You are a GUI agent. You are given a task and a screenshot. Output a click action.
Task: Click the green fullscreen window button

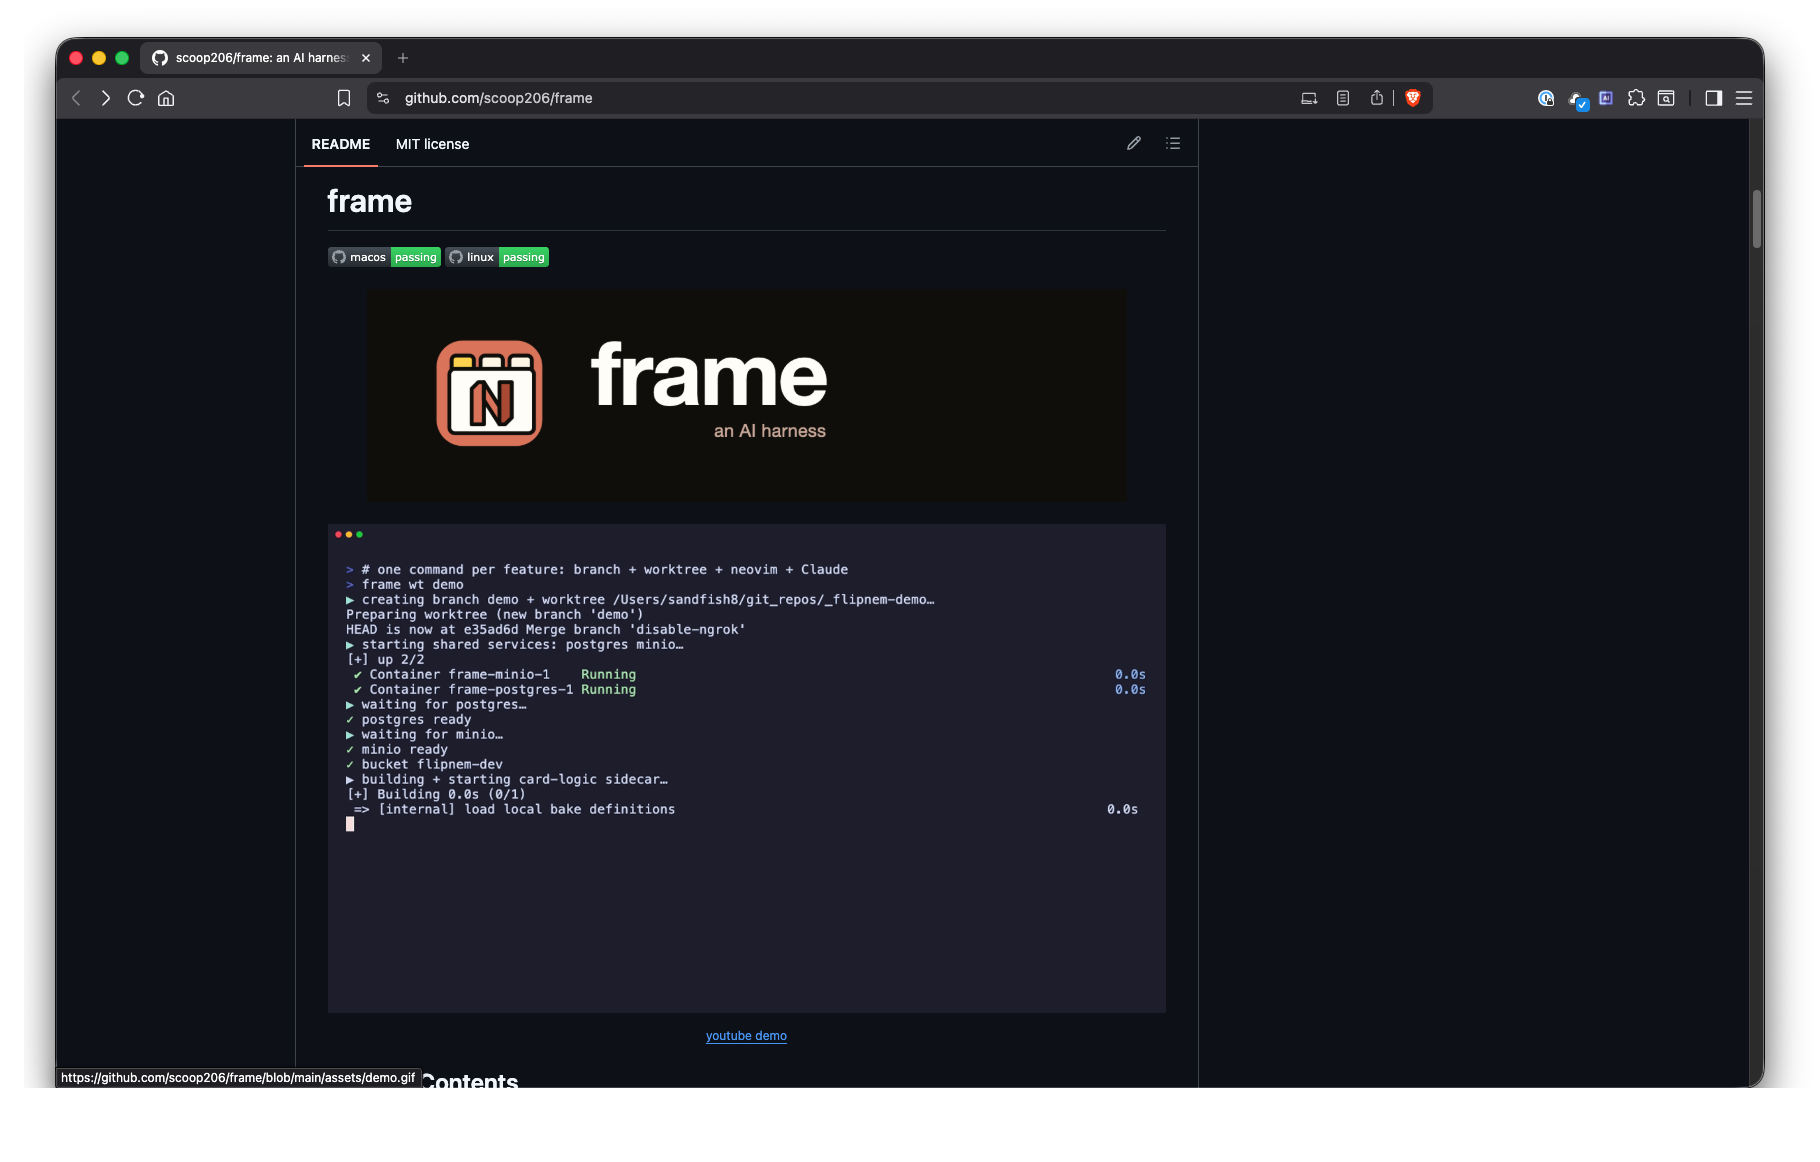(122, 58)
